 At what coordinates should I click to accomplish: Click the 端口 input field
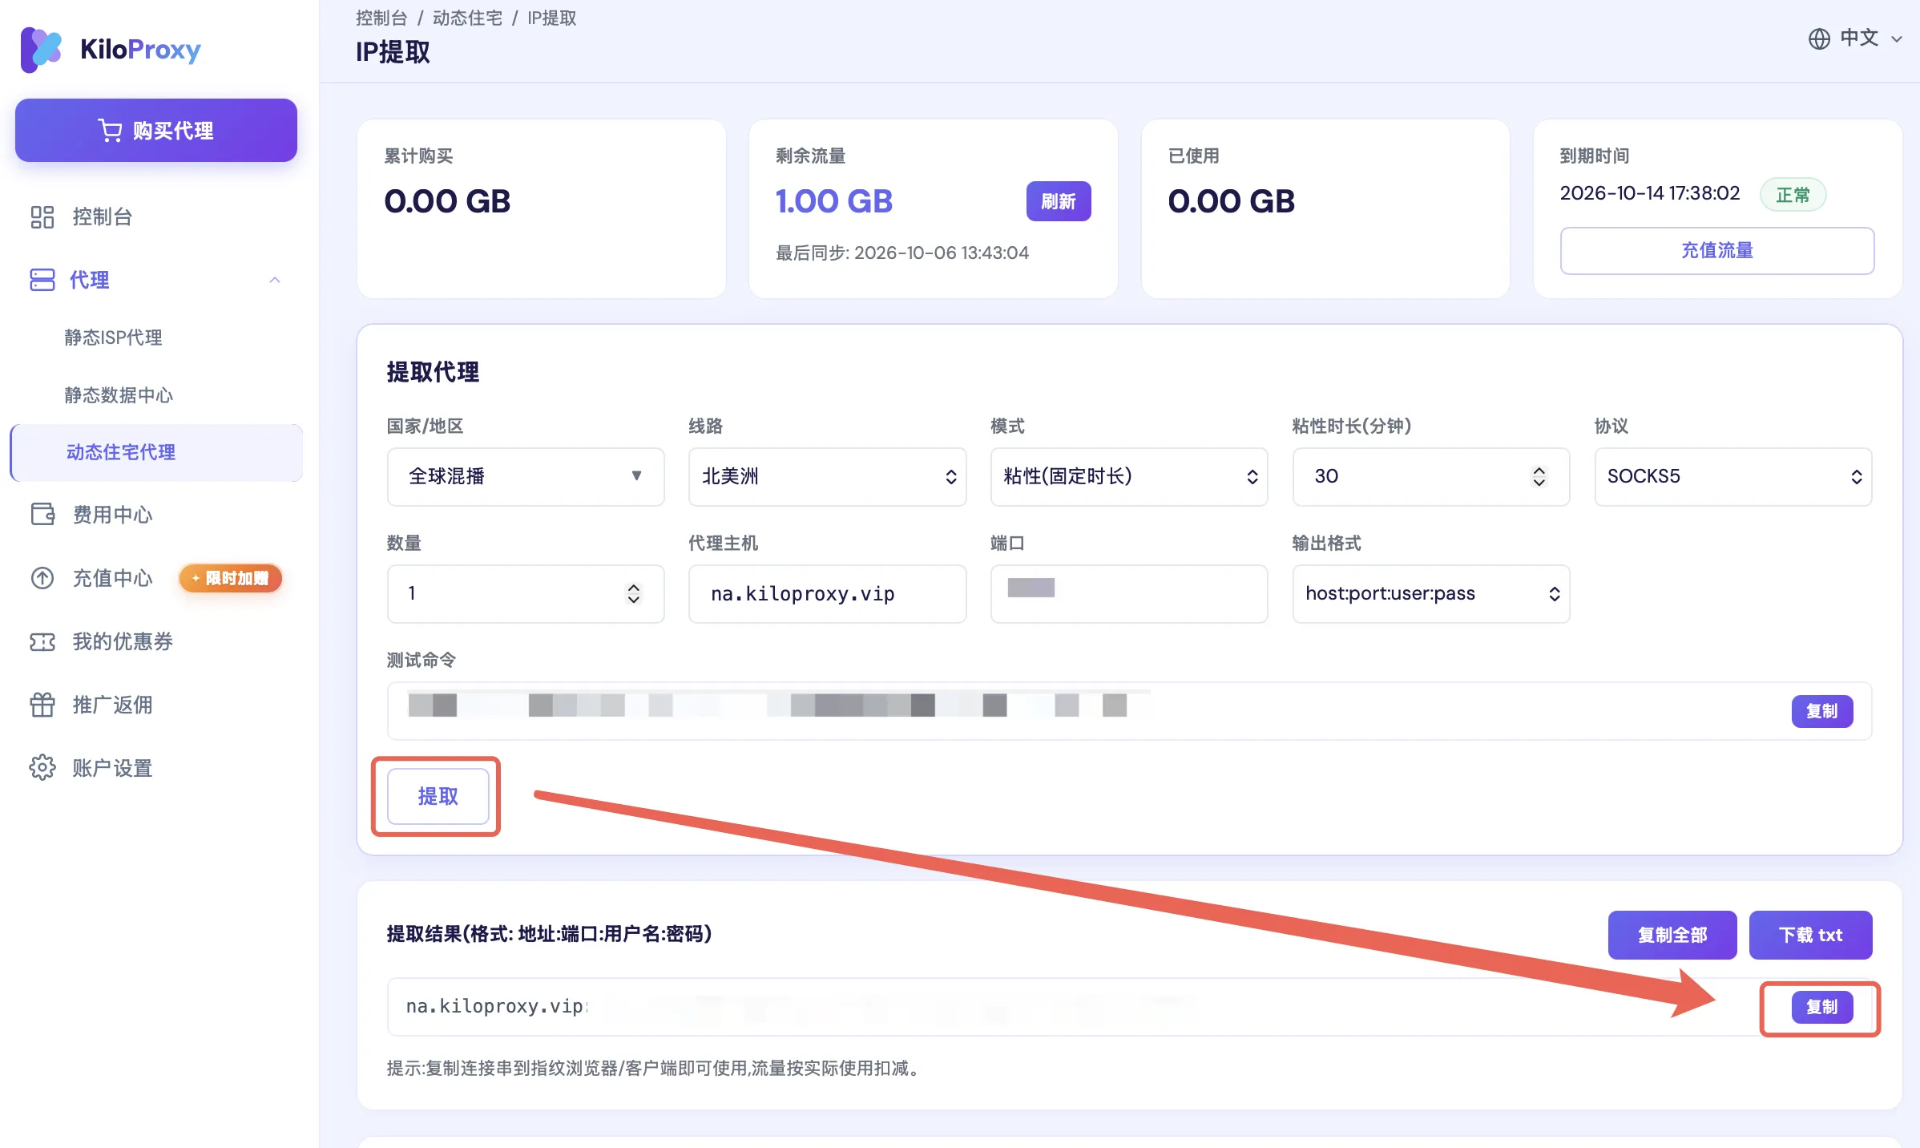[x=1129, y=594]
